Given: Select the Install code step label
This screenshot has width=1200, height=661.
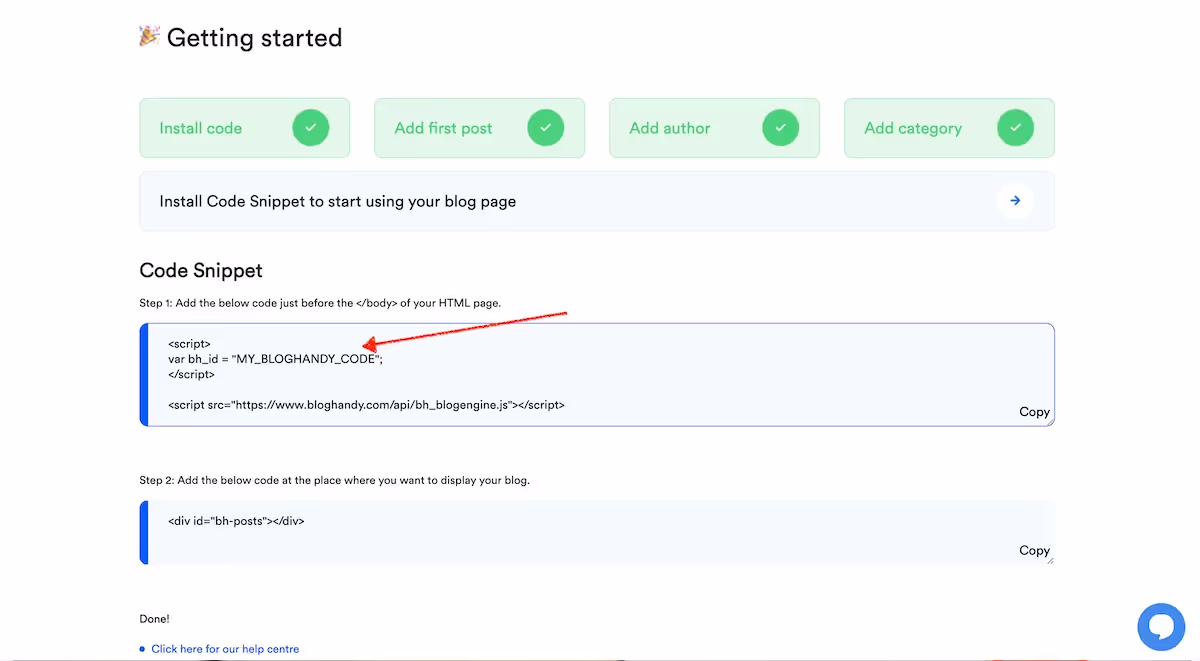Looking at the screenshot, I should 201,128.
